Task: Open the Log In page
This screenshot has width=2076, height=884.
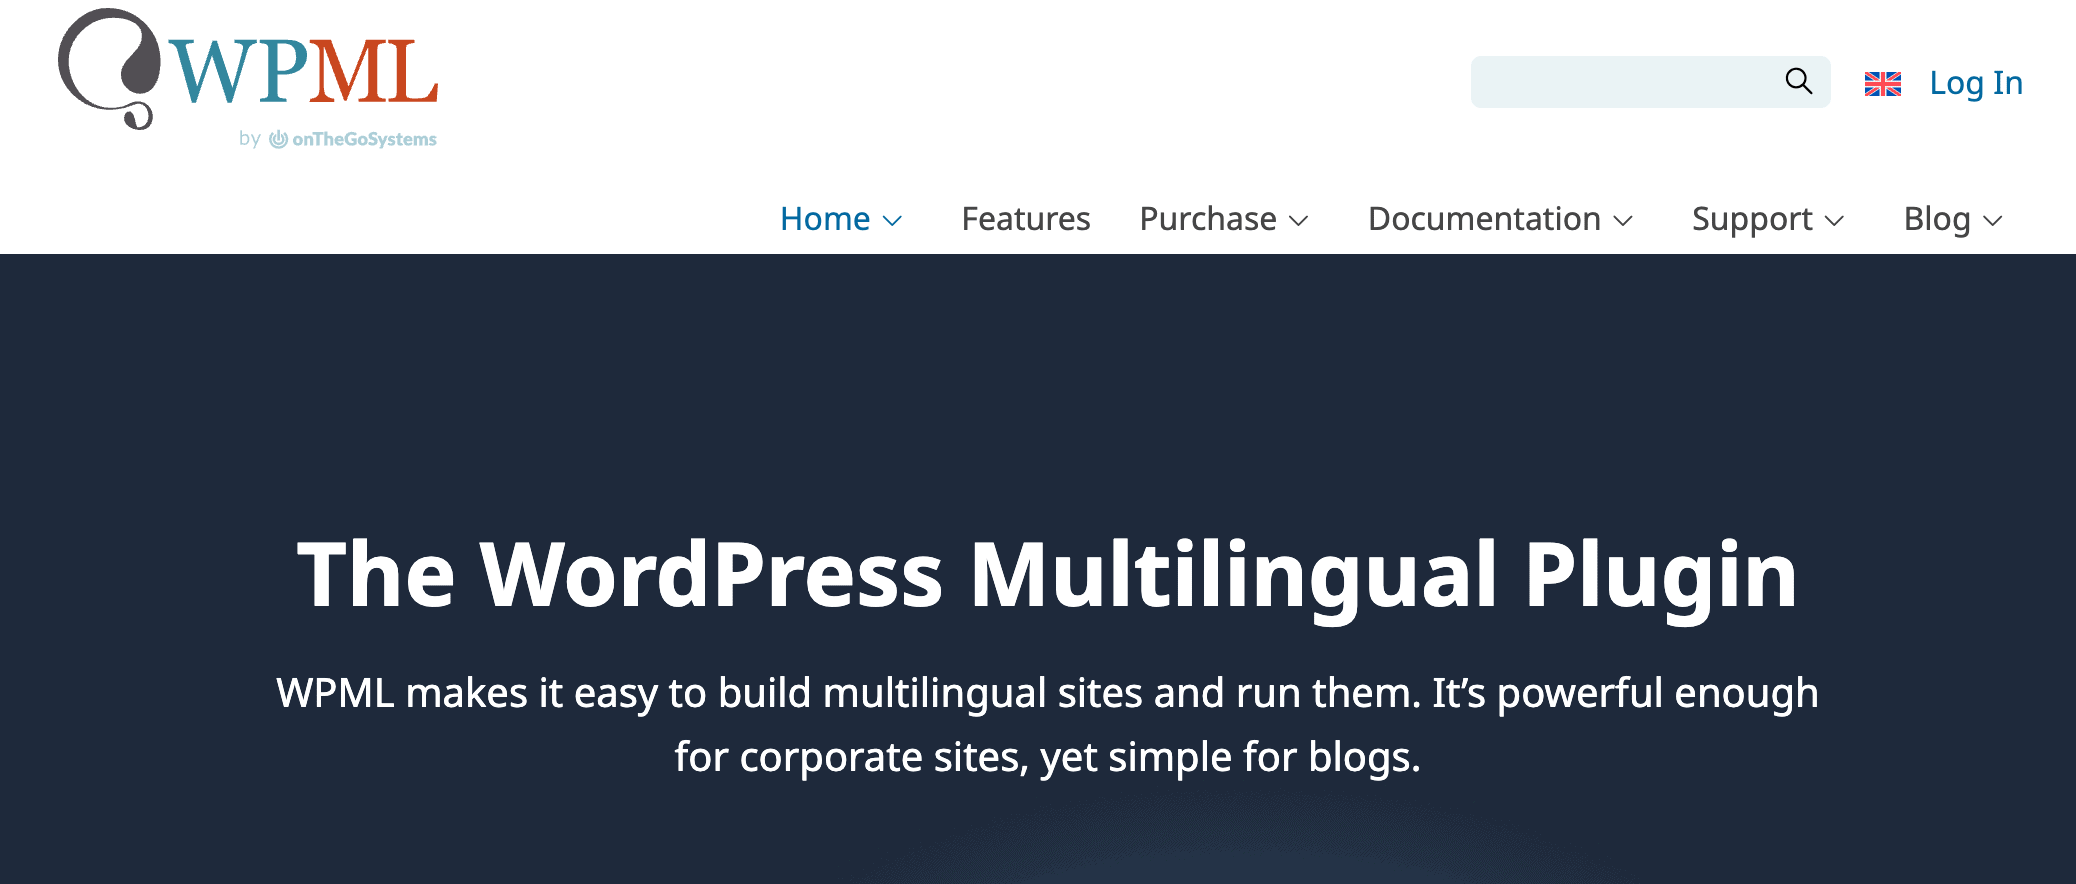Action: tap(1975, 83)
